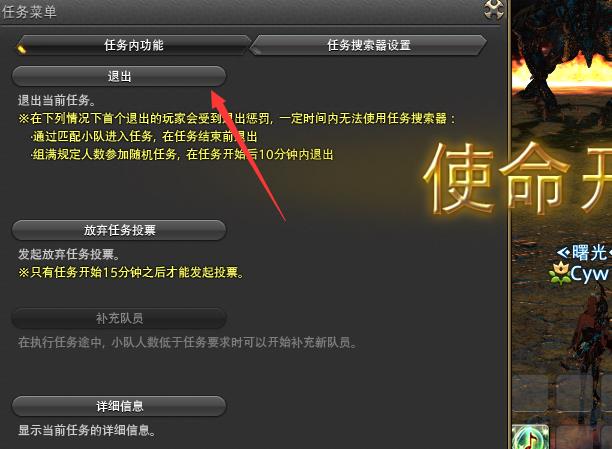Show duty details via 详细信息 button
The image size is (612, 449).
click(119, 406)
